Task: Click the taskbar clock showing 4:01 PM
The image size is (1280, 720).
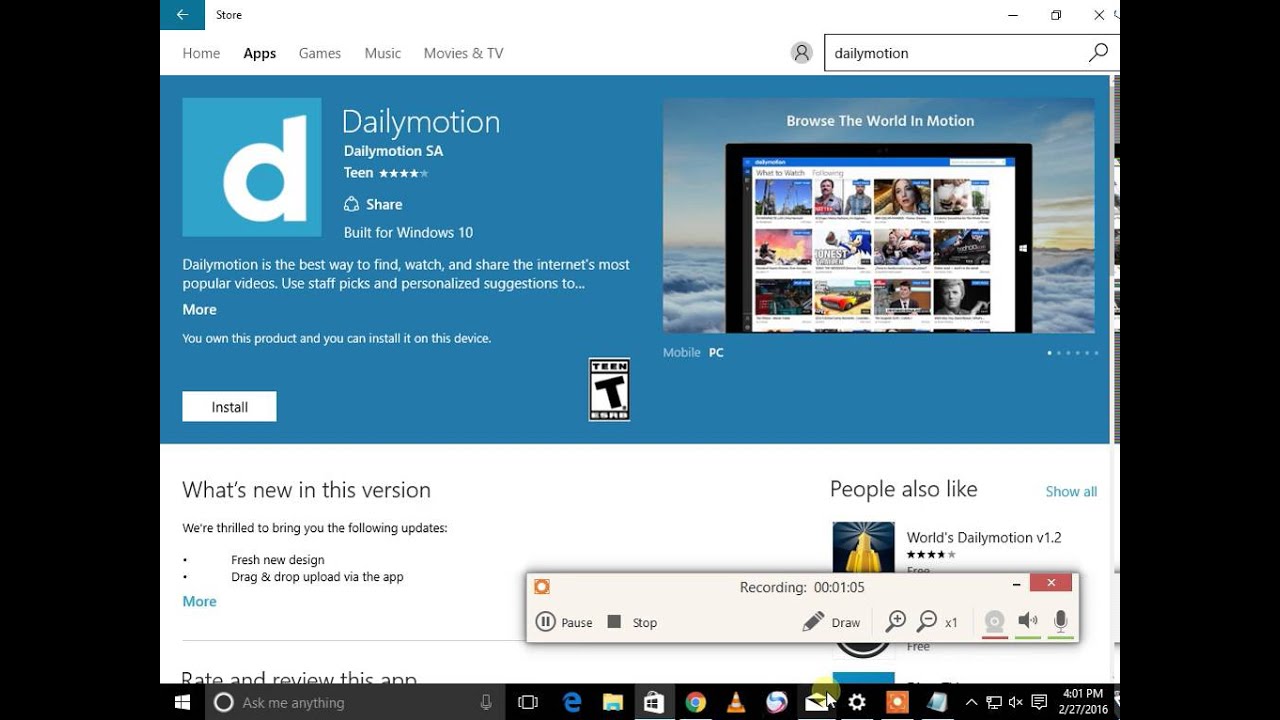Action: [x=1082, y=702]
